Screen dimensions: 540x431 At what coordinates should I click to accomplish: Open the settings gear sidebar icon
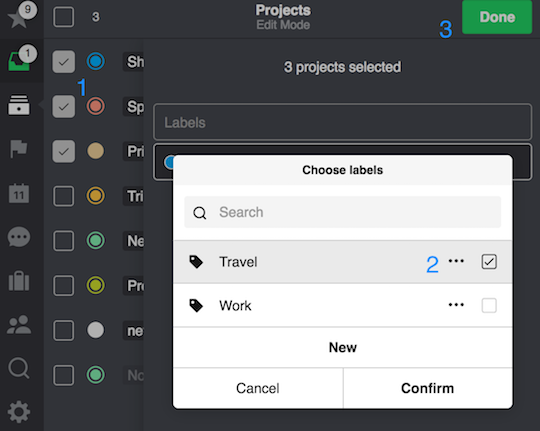[19, 412]
